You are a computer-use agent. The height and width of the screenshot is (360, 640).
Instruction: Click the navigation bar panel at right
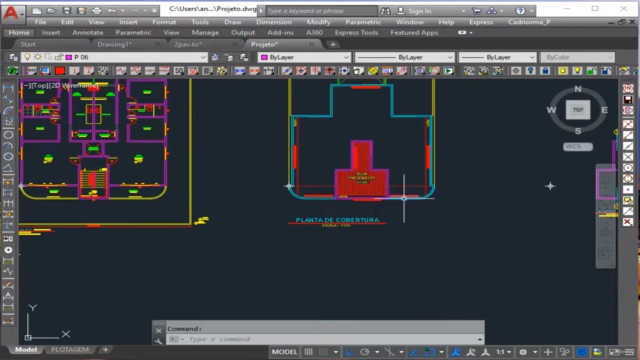click(606, 216)
